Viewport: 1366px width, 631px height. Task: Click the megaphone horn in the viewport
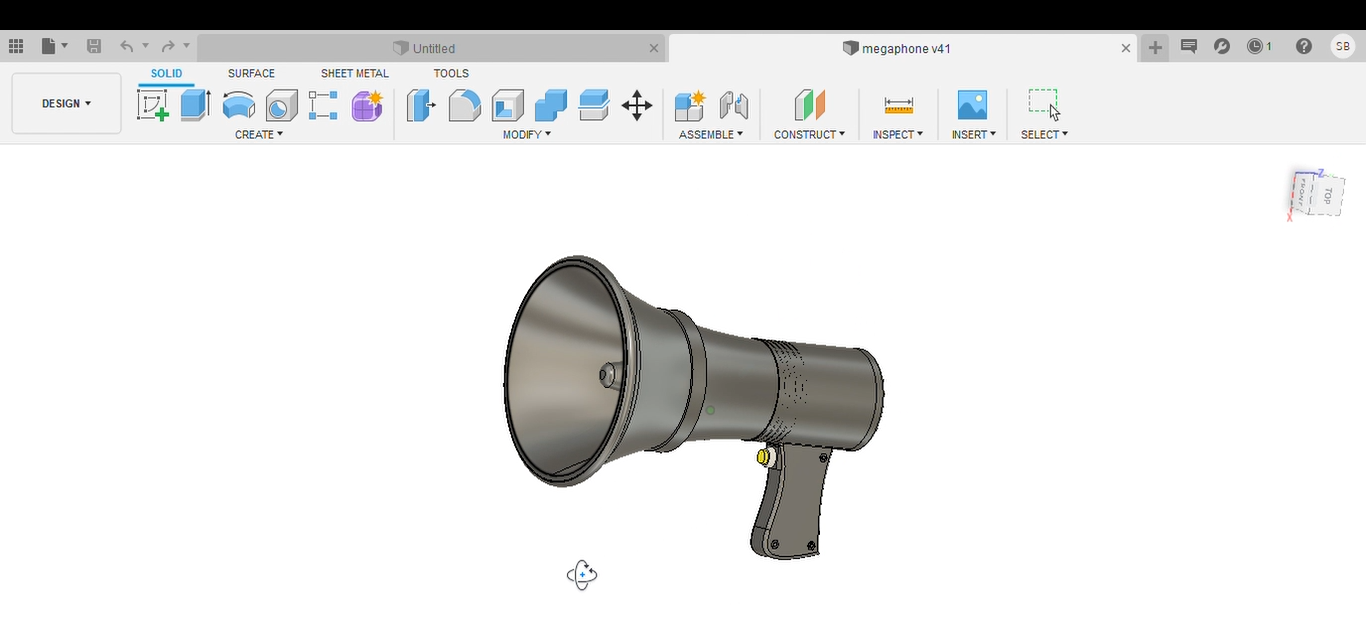[570, 372]
